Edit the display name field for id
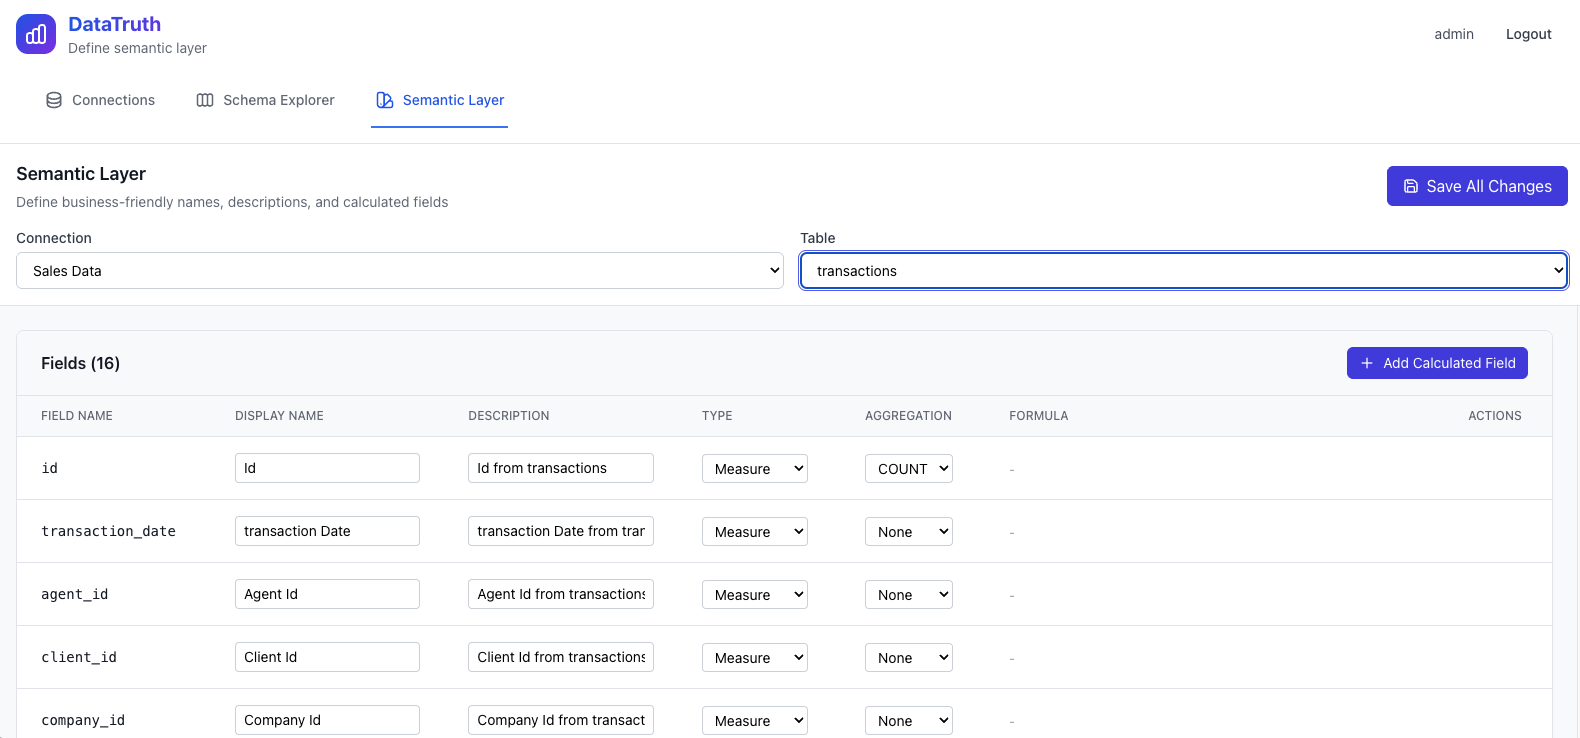Screen dimensions: 1580x738 click(x=327, y=468)
